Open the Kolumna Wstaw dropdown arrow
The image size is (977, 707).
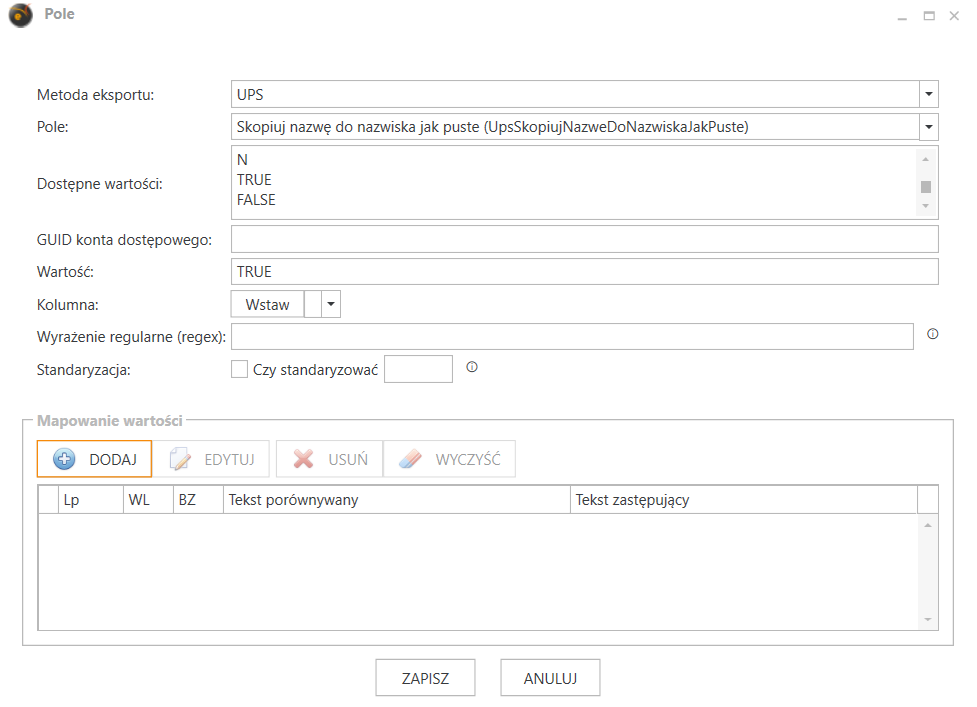point(331,305)
